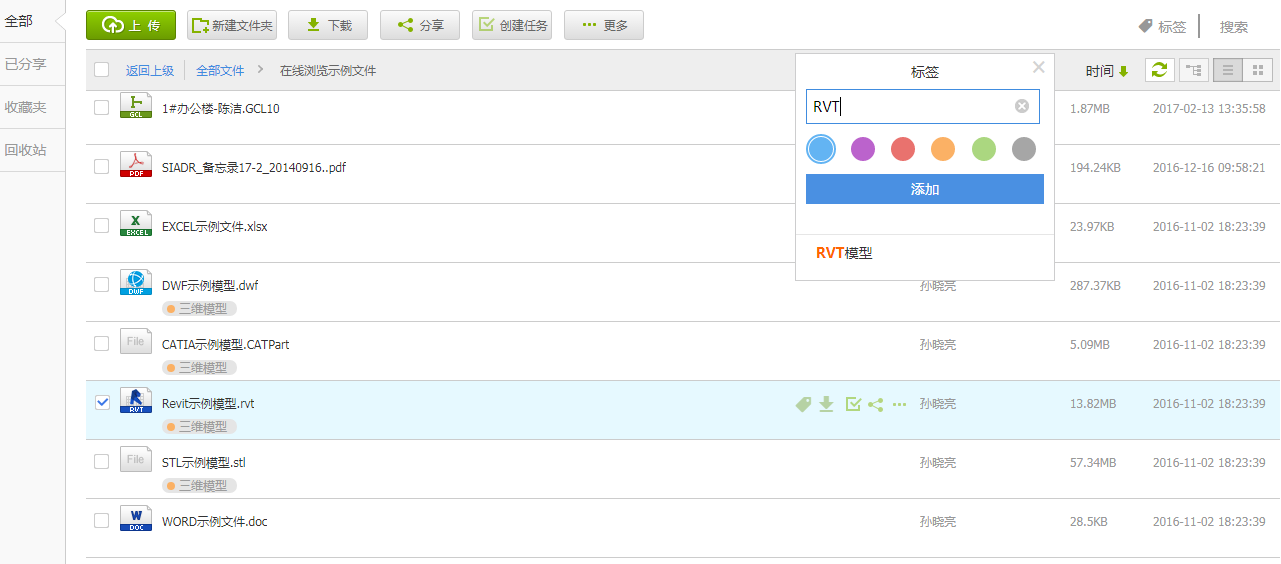The width and height of the screenshot is (1281, 564).
Task: Clear the RVT text in tag input
Action: [x=1021, y=106]
